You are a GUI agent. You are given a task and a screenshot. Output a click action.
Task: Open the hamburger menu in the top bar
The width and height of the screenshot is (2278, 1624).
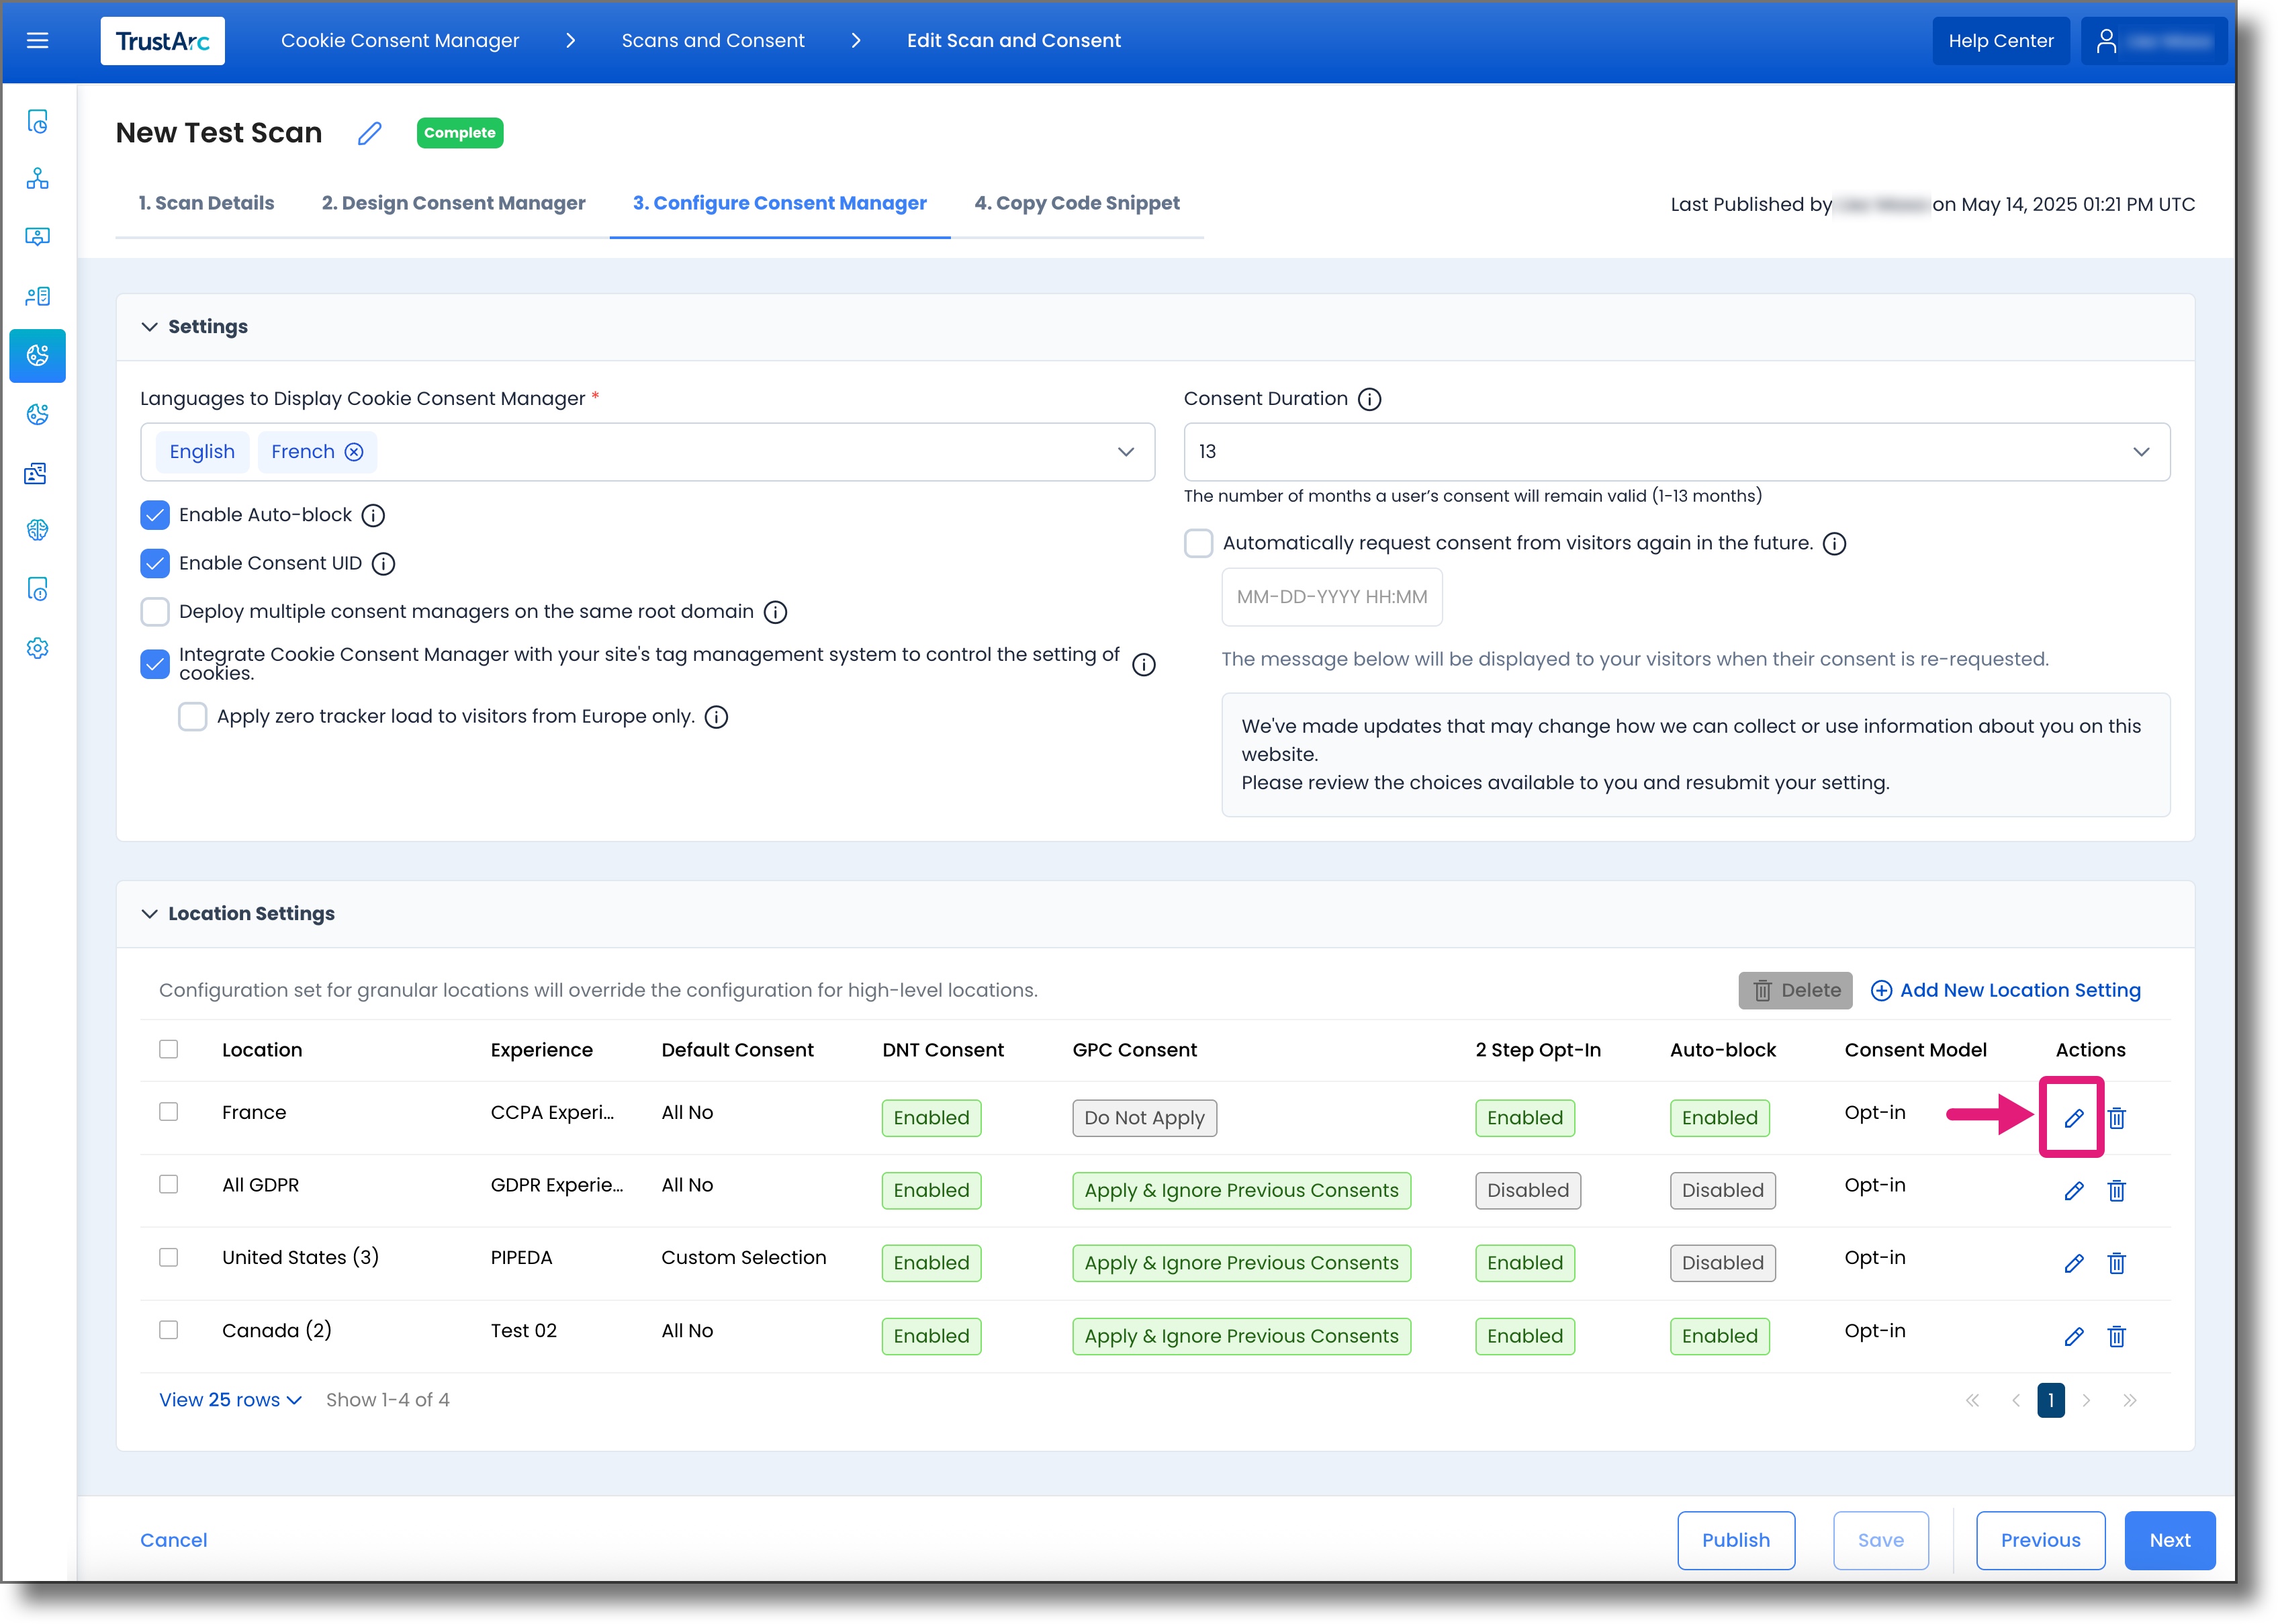(38, 40)
